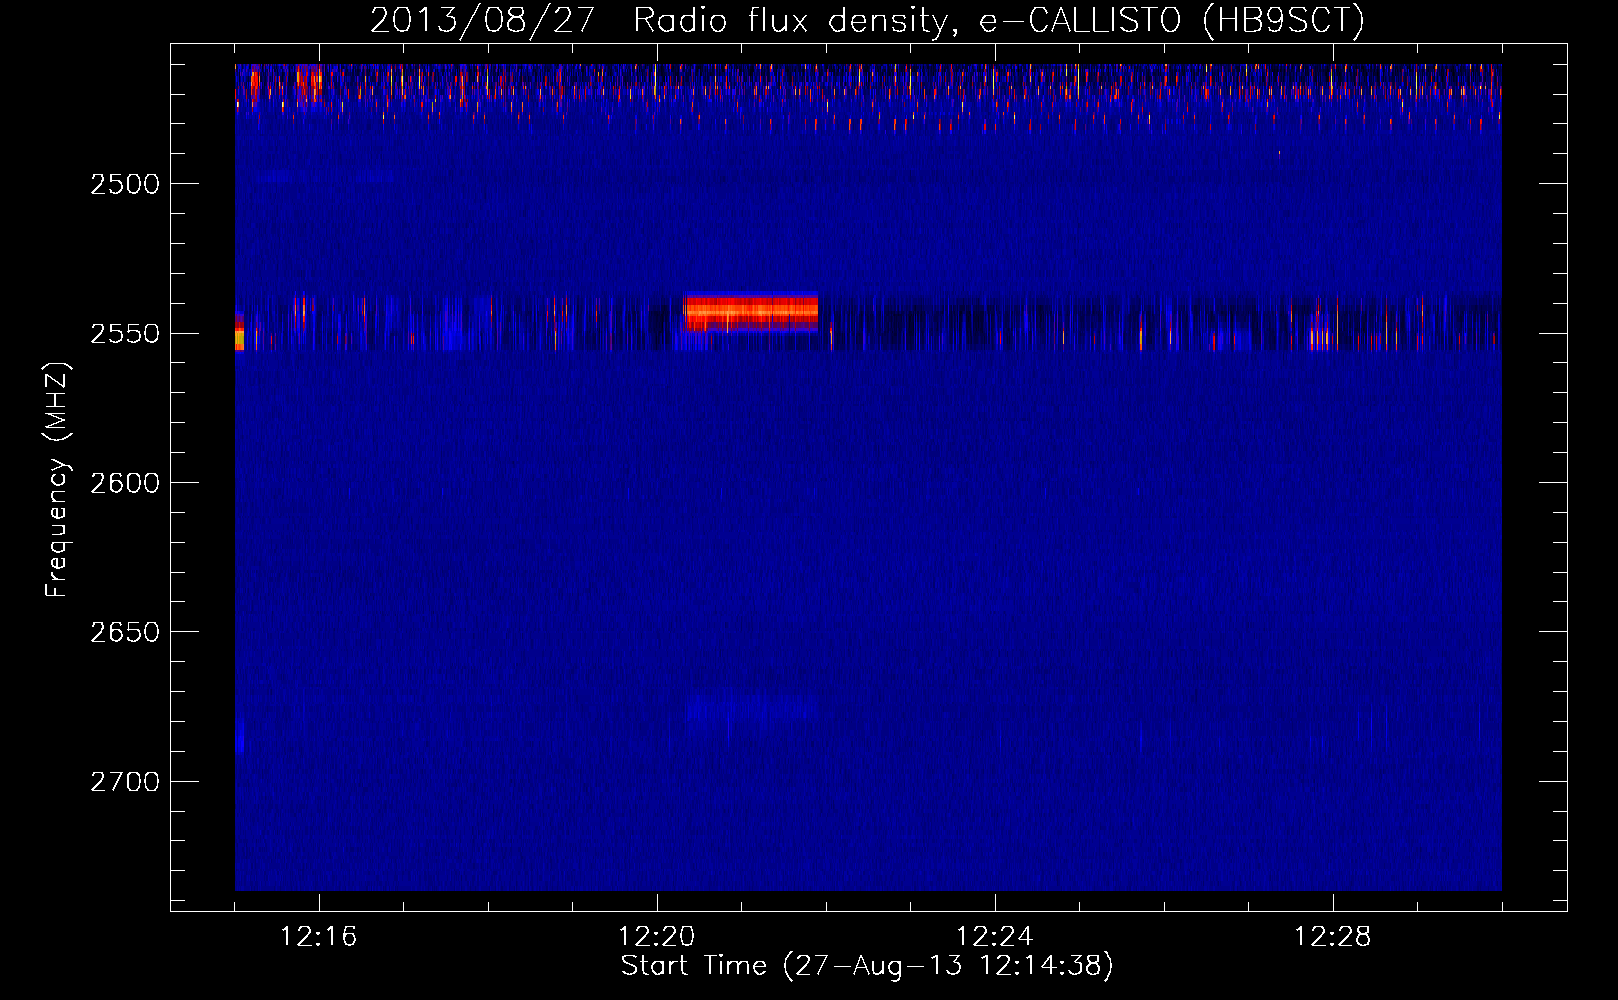The width and height of the screenshot is (1618, 1000).
Task: Click the Start Time axis caption
Action: (867, 966)
